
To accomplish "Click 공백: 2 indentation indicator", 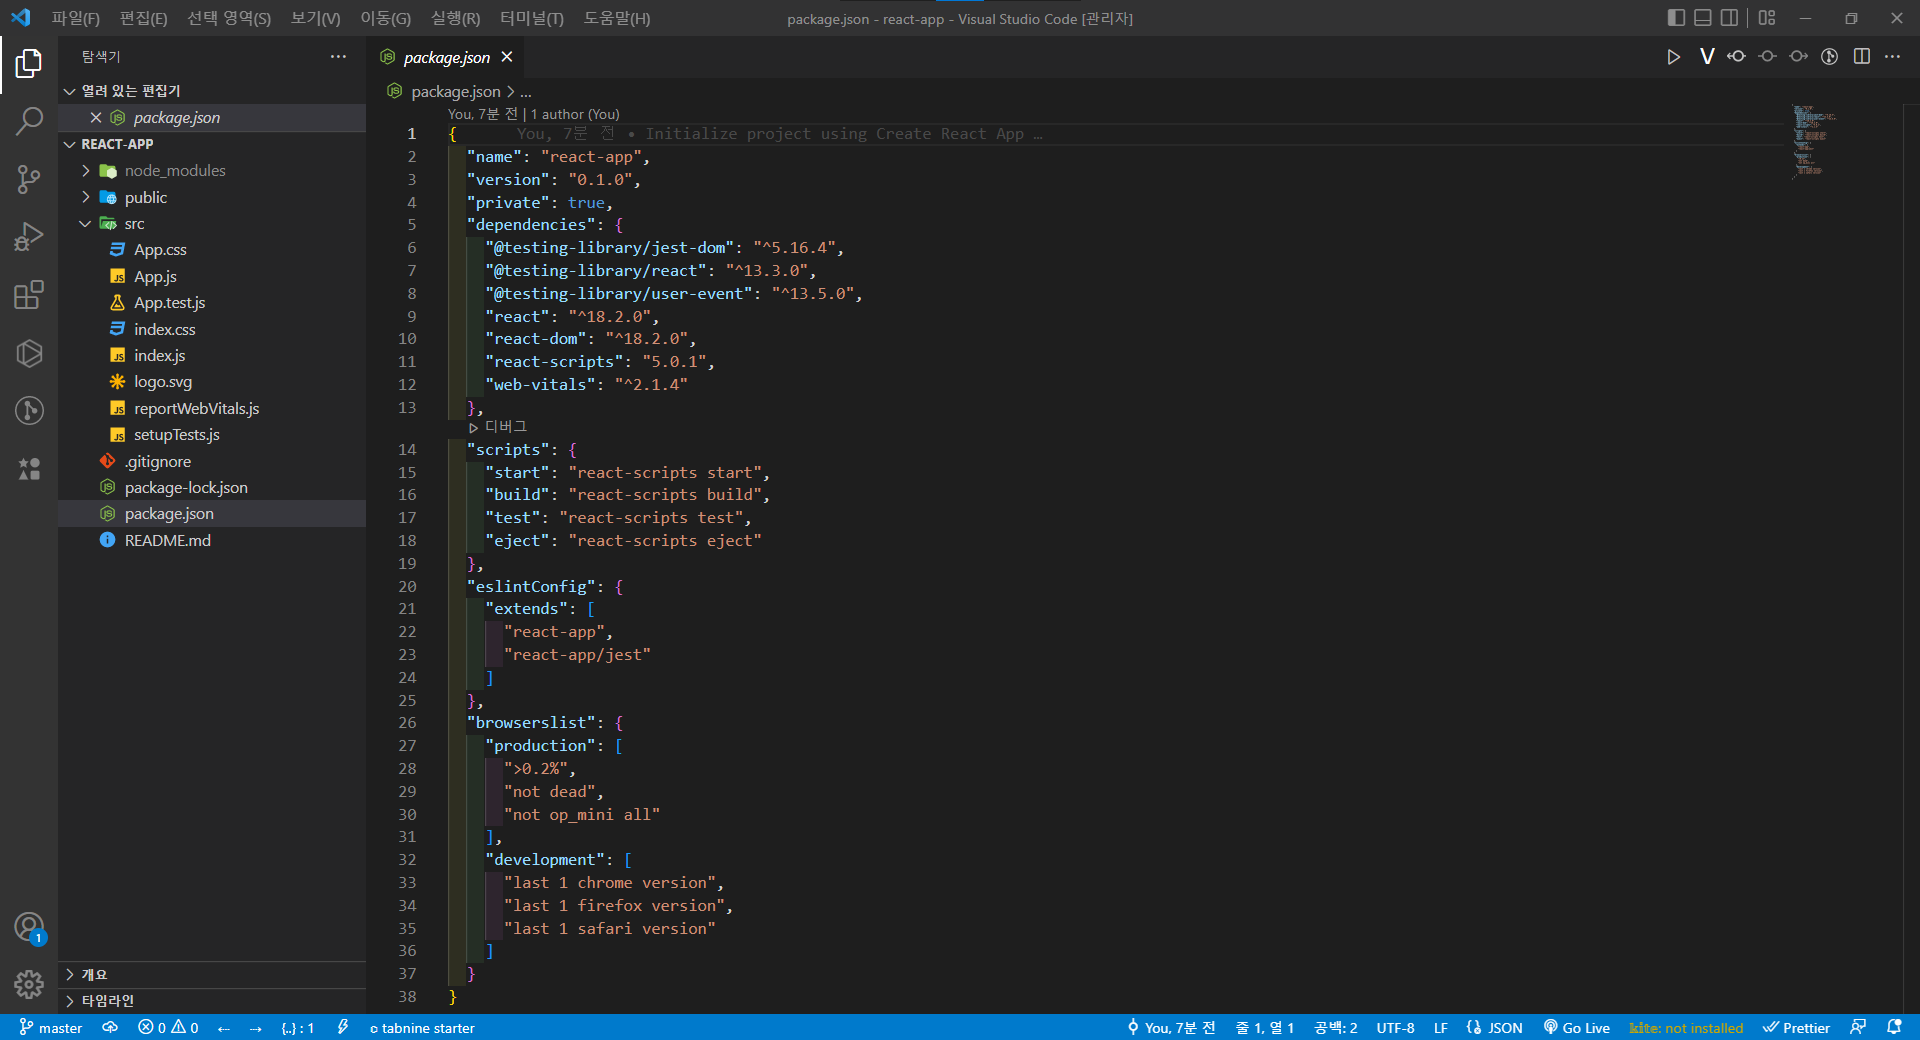I will (1336, 1028).
